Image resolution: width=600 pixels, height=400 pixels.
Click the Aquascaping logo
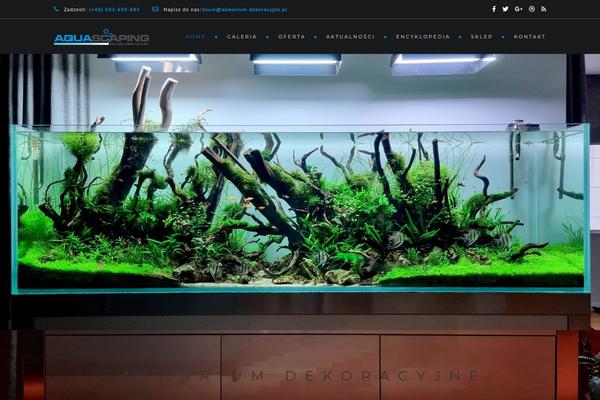101,37
